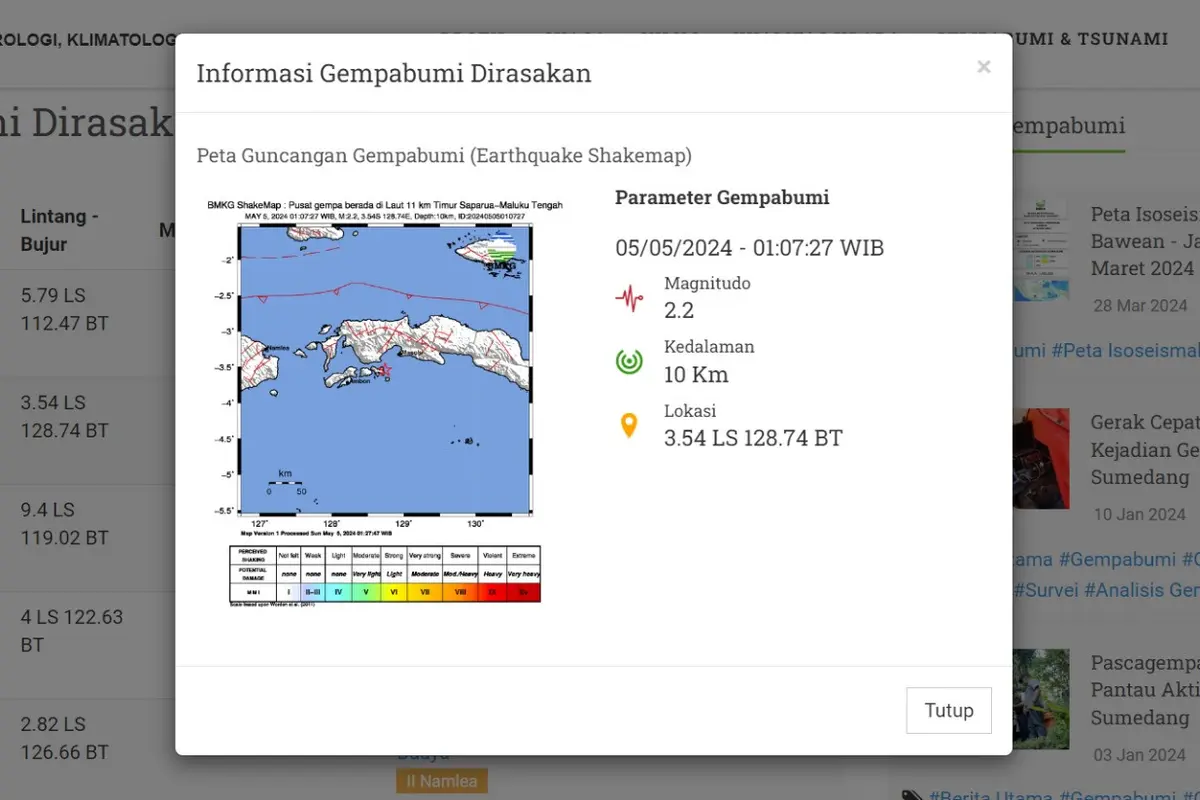The height and width of the screenshot is (800, 1200).
Task: Select the 28 Mar 2024 article date
Action: click(x=1140, y=306)
